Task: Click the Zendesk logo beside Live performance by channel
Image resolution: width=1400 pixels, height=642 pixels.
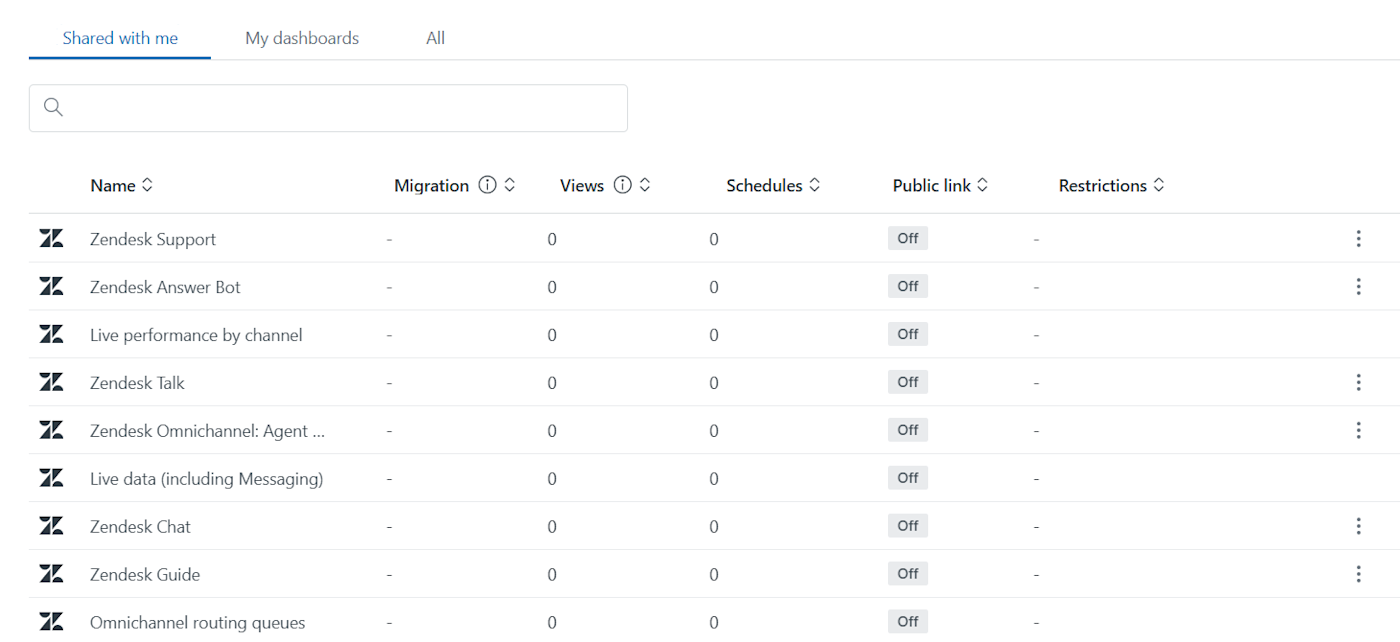Action: tap(51, 334)
